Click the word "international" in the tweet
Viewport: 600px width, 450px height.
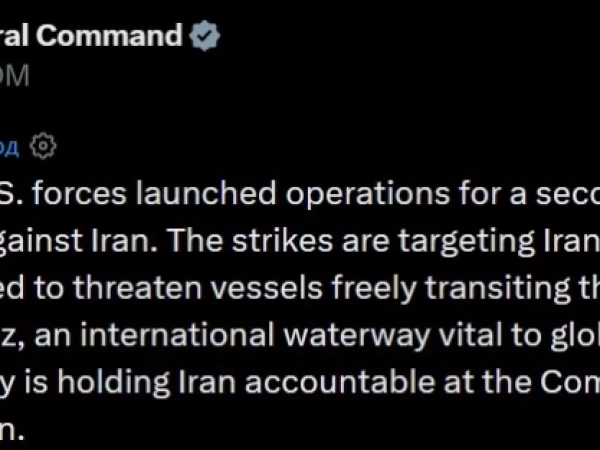click(177, 335)
